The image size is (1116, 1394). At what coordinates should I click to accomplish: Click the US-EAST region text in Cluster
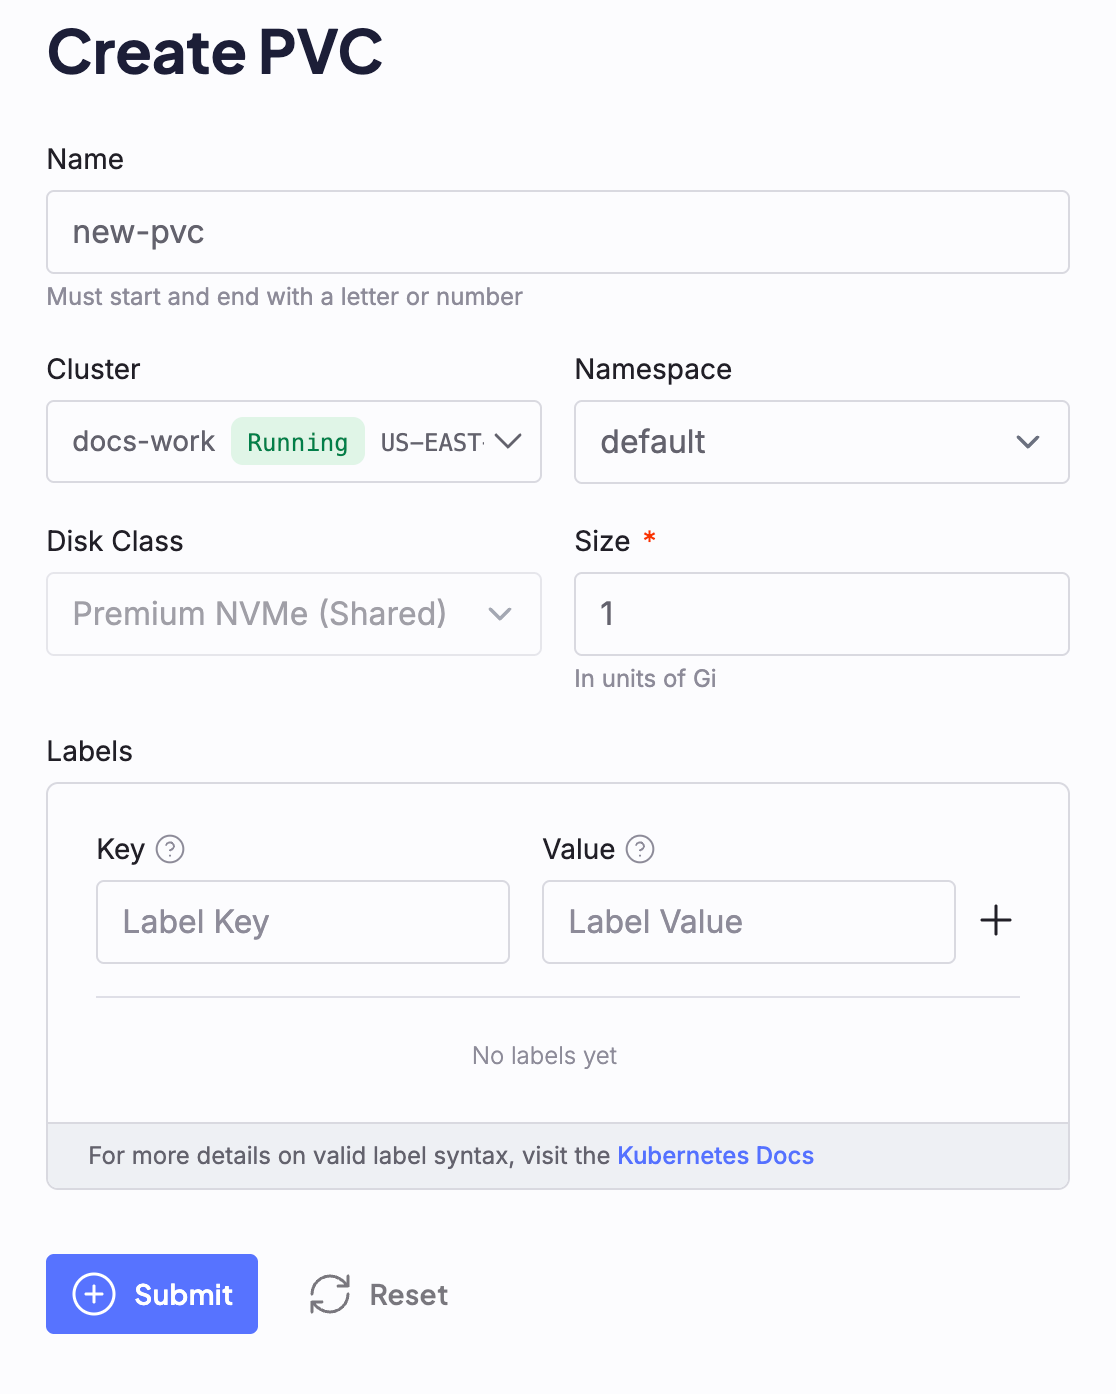click(431, 442)
